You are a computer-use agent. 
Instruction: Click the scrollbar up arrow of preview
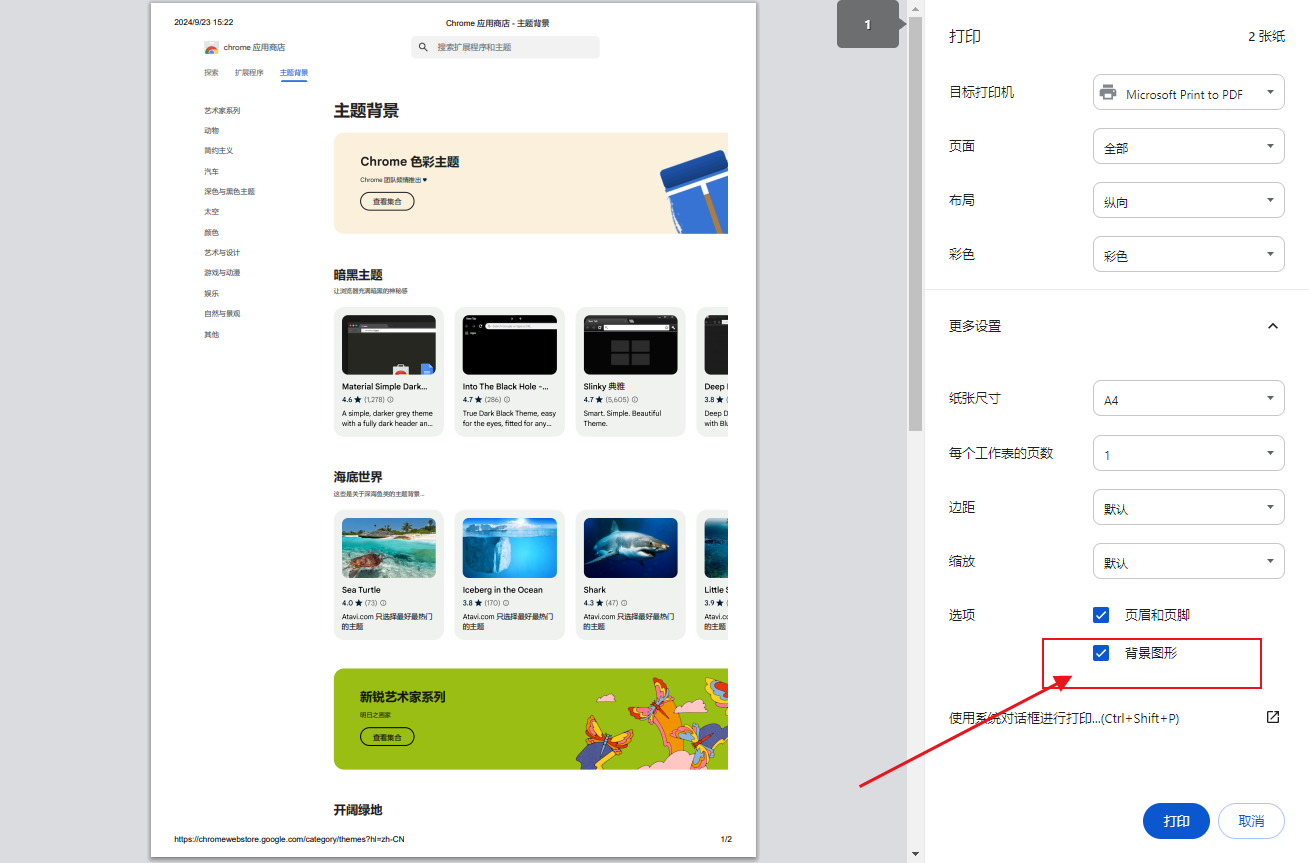915,8
